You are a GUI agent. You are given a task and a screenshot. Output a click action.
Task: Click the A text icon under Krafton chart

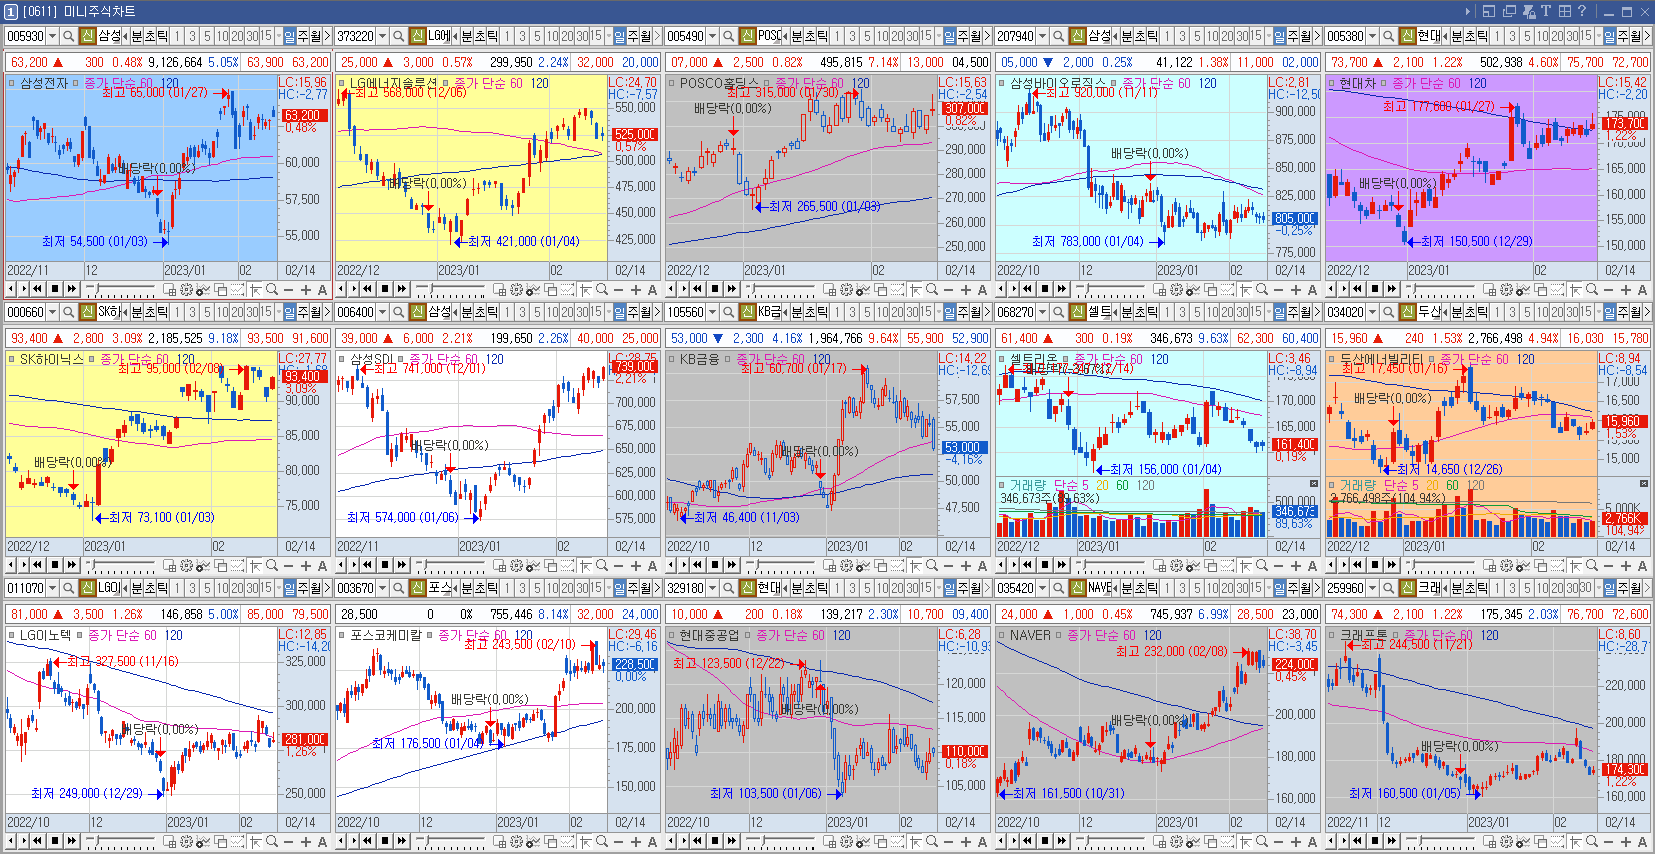tap(1642, 841)
